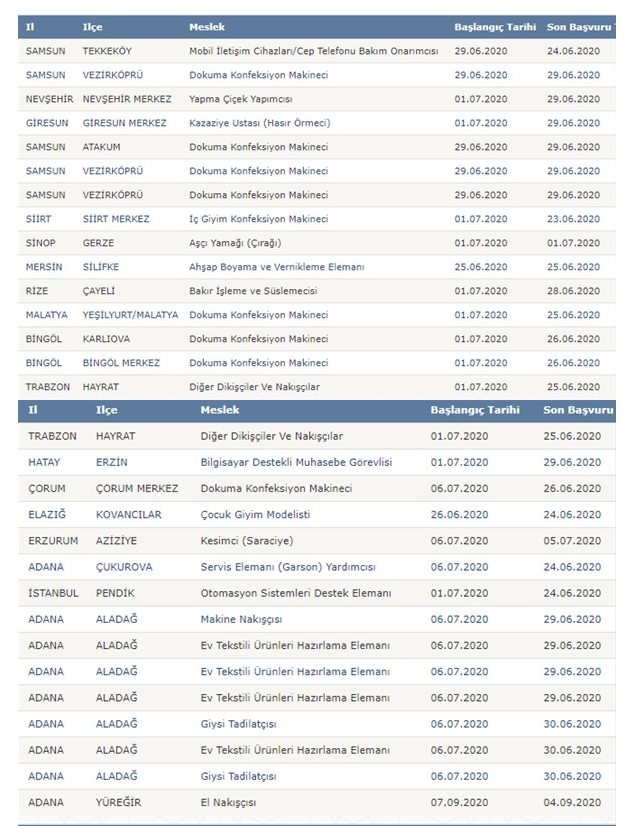Open the Mobil İletişim Cihazları/Cep Telefonu Bakım Onarımcısı listing
Image resolution: width=629 pixels, height=826 pixels.
tap(313, 50)
